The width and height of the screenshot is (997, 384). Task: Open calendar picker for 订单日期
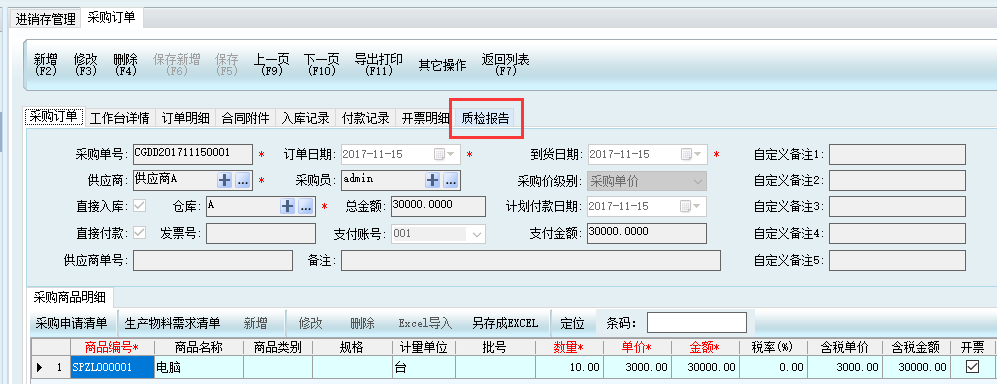point(439,154)
